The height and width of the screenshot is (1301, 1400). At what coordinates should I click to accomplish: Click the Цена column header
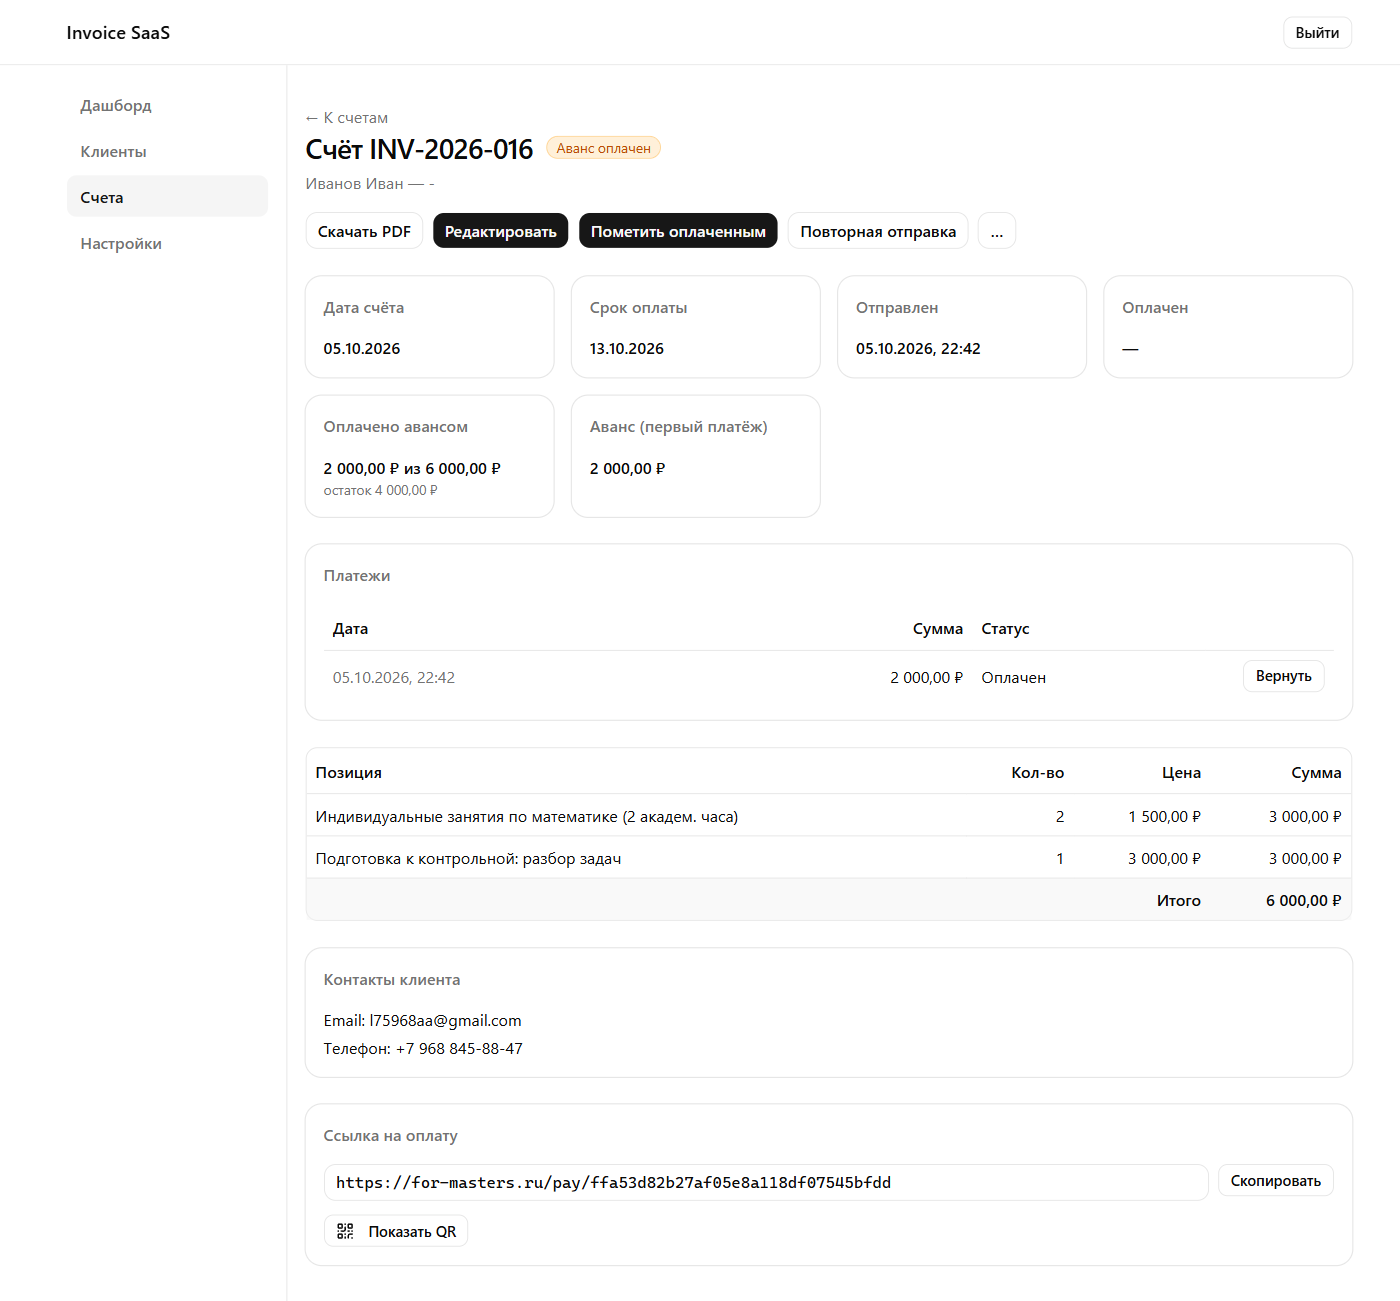(x=1181, y=773)
